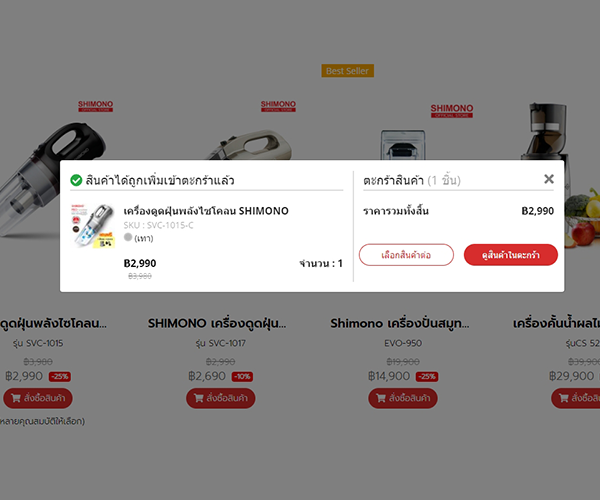This screenshot has height=500, width=600.
Task: Click SHIMONO logo above beige vacuum
Action: 278,106
